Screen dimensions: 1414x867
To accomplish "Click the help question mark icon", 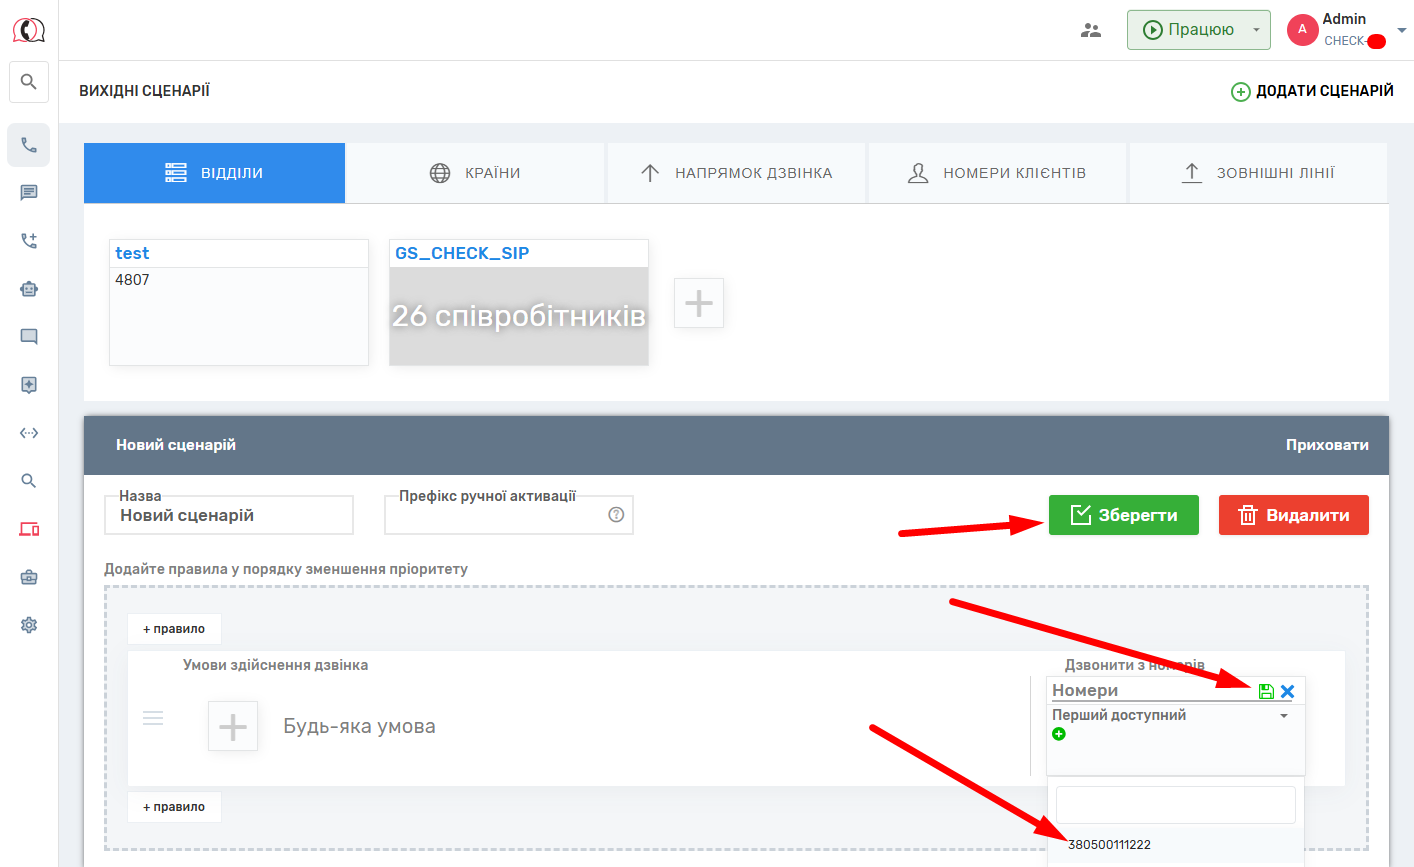I will [616, 515].
